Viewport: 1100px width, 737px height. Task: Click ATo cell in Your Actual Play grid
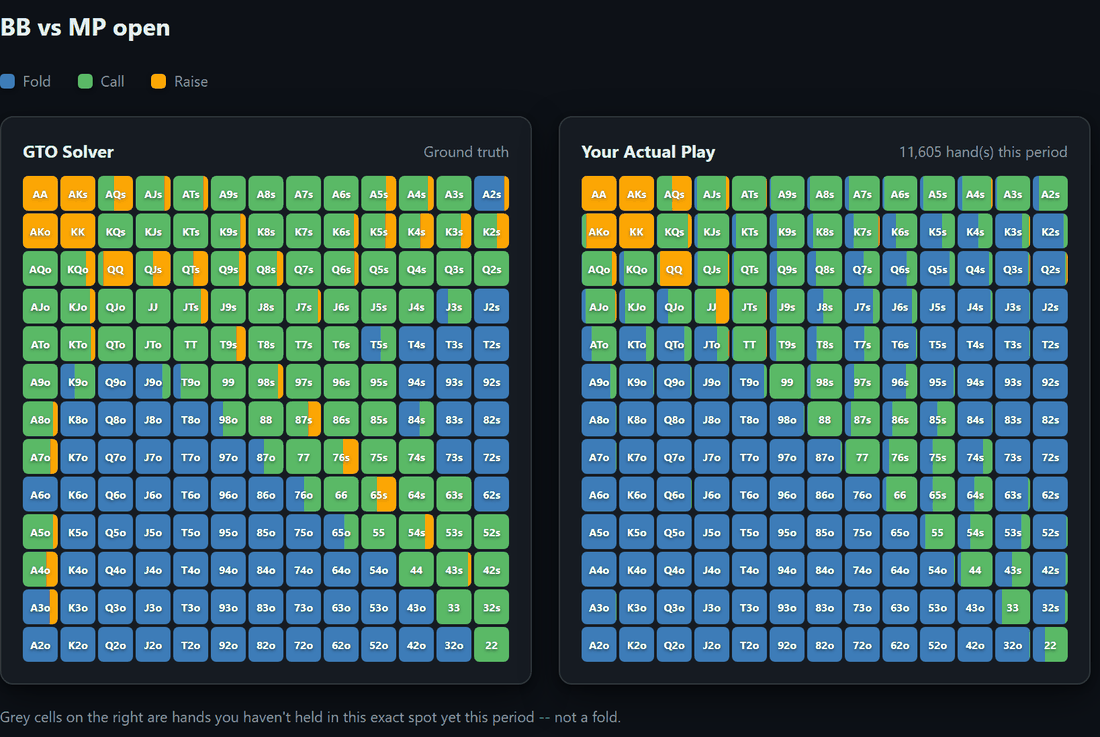598,344
